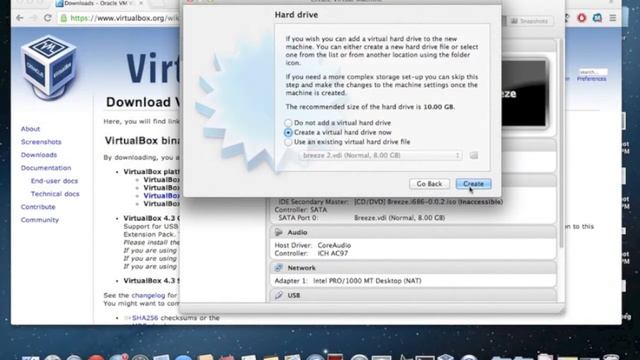Click the Go Back button
The width and height of the screenshot is (640, 360).
coord(429,184)
